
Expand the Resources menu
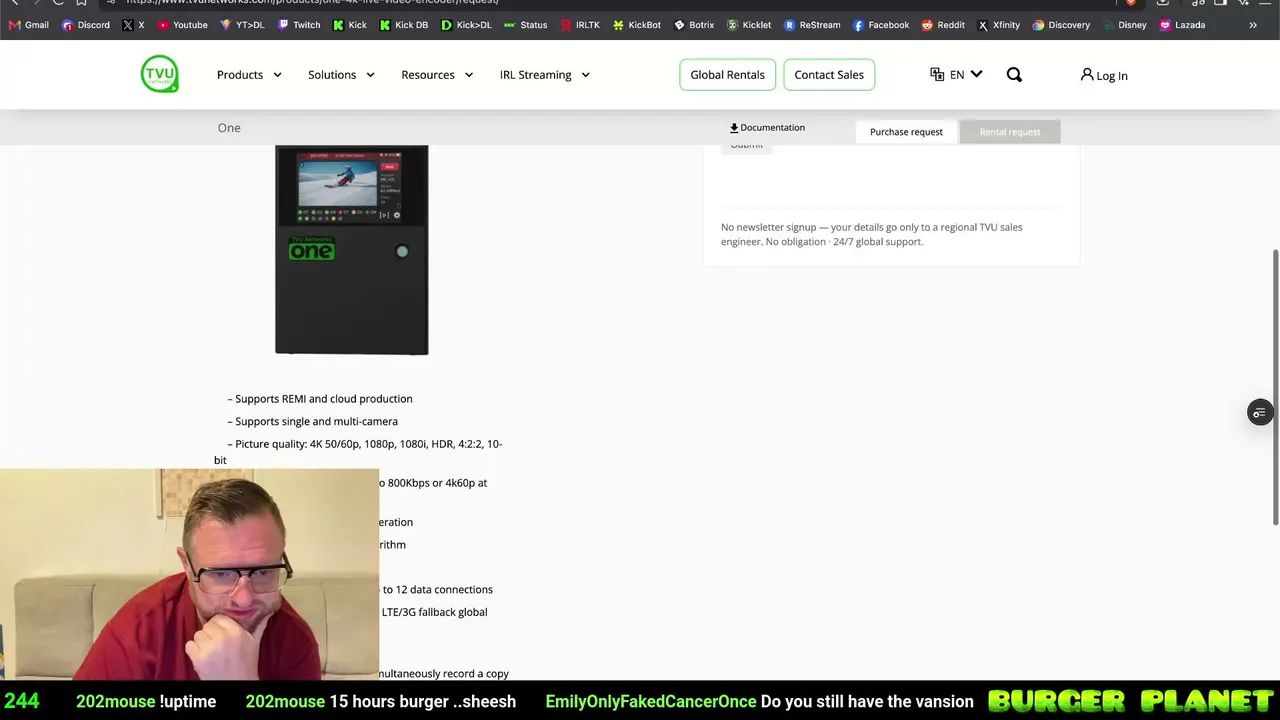click(x=437, y=75)
